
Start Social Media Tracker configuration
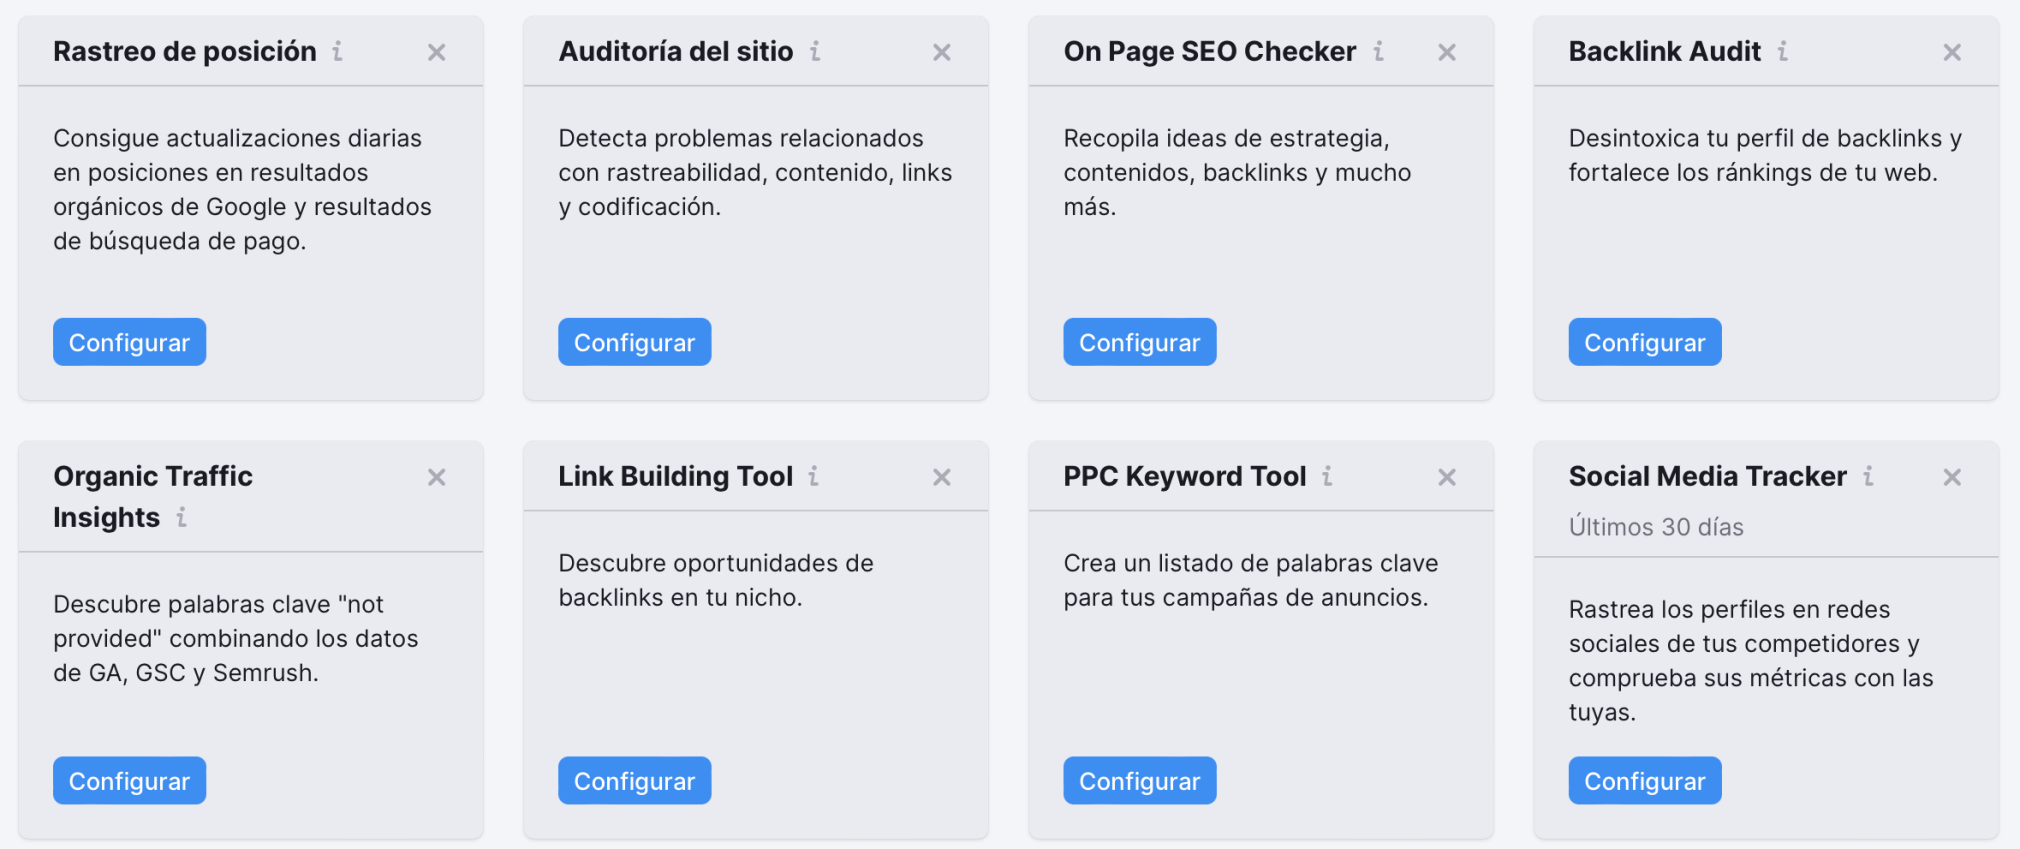click(1644, 781)
